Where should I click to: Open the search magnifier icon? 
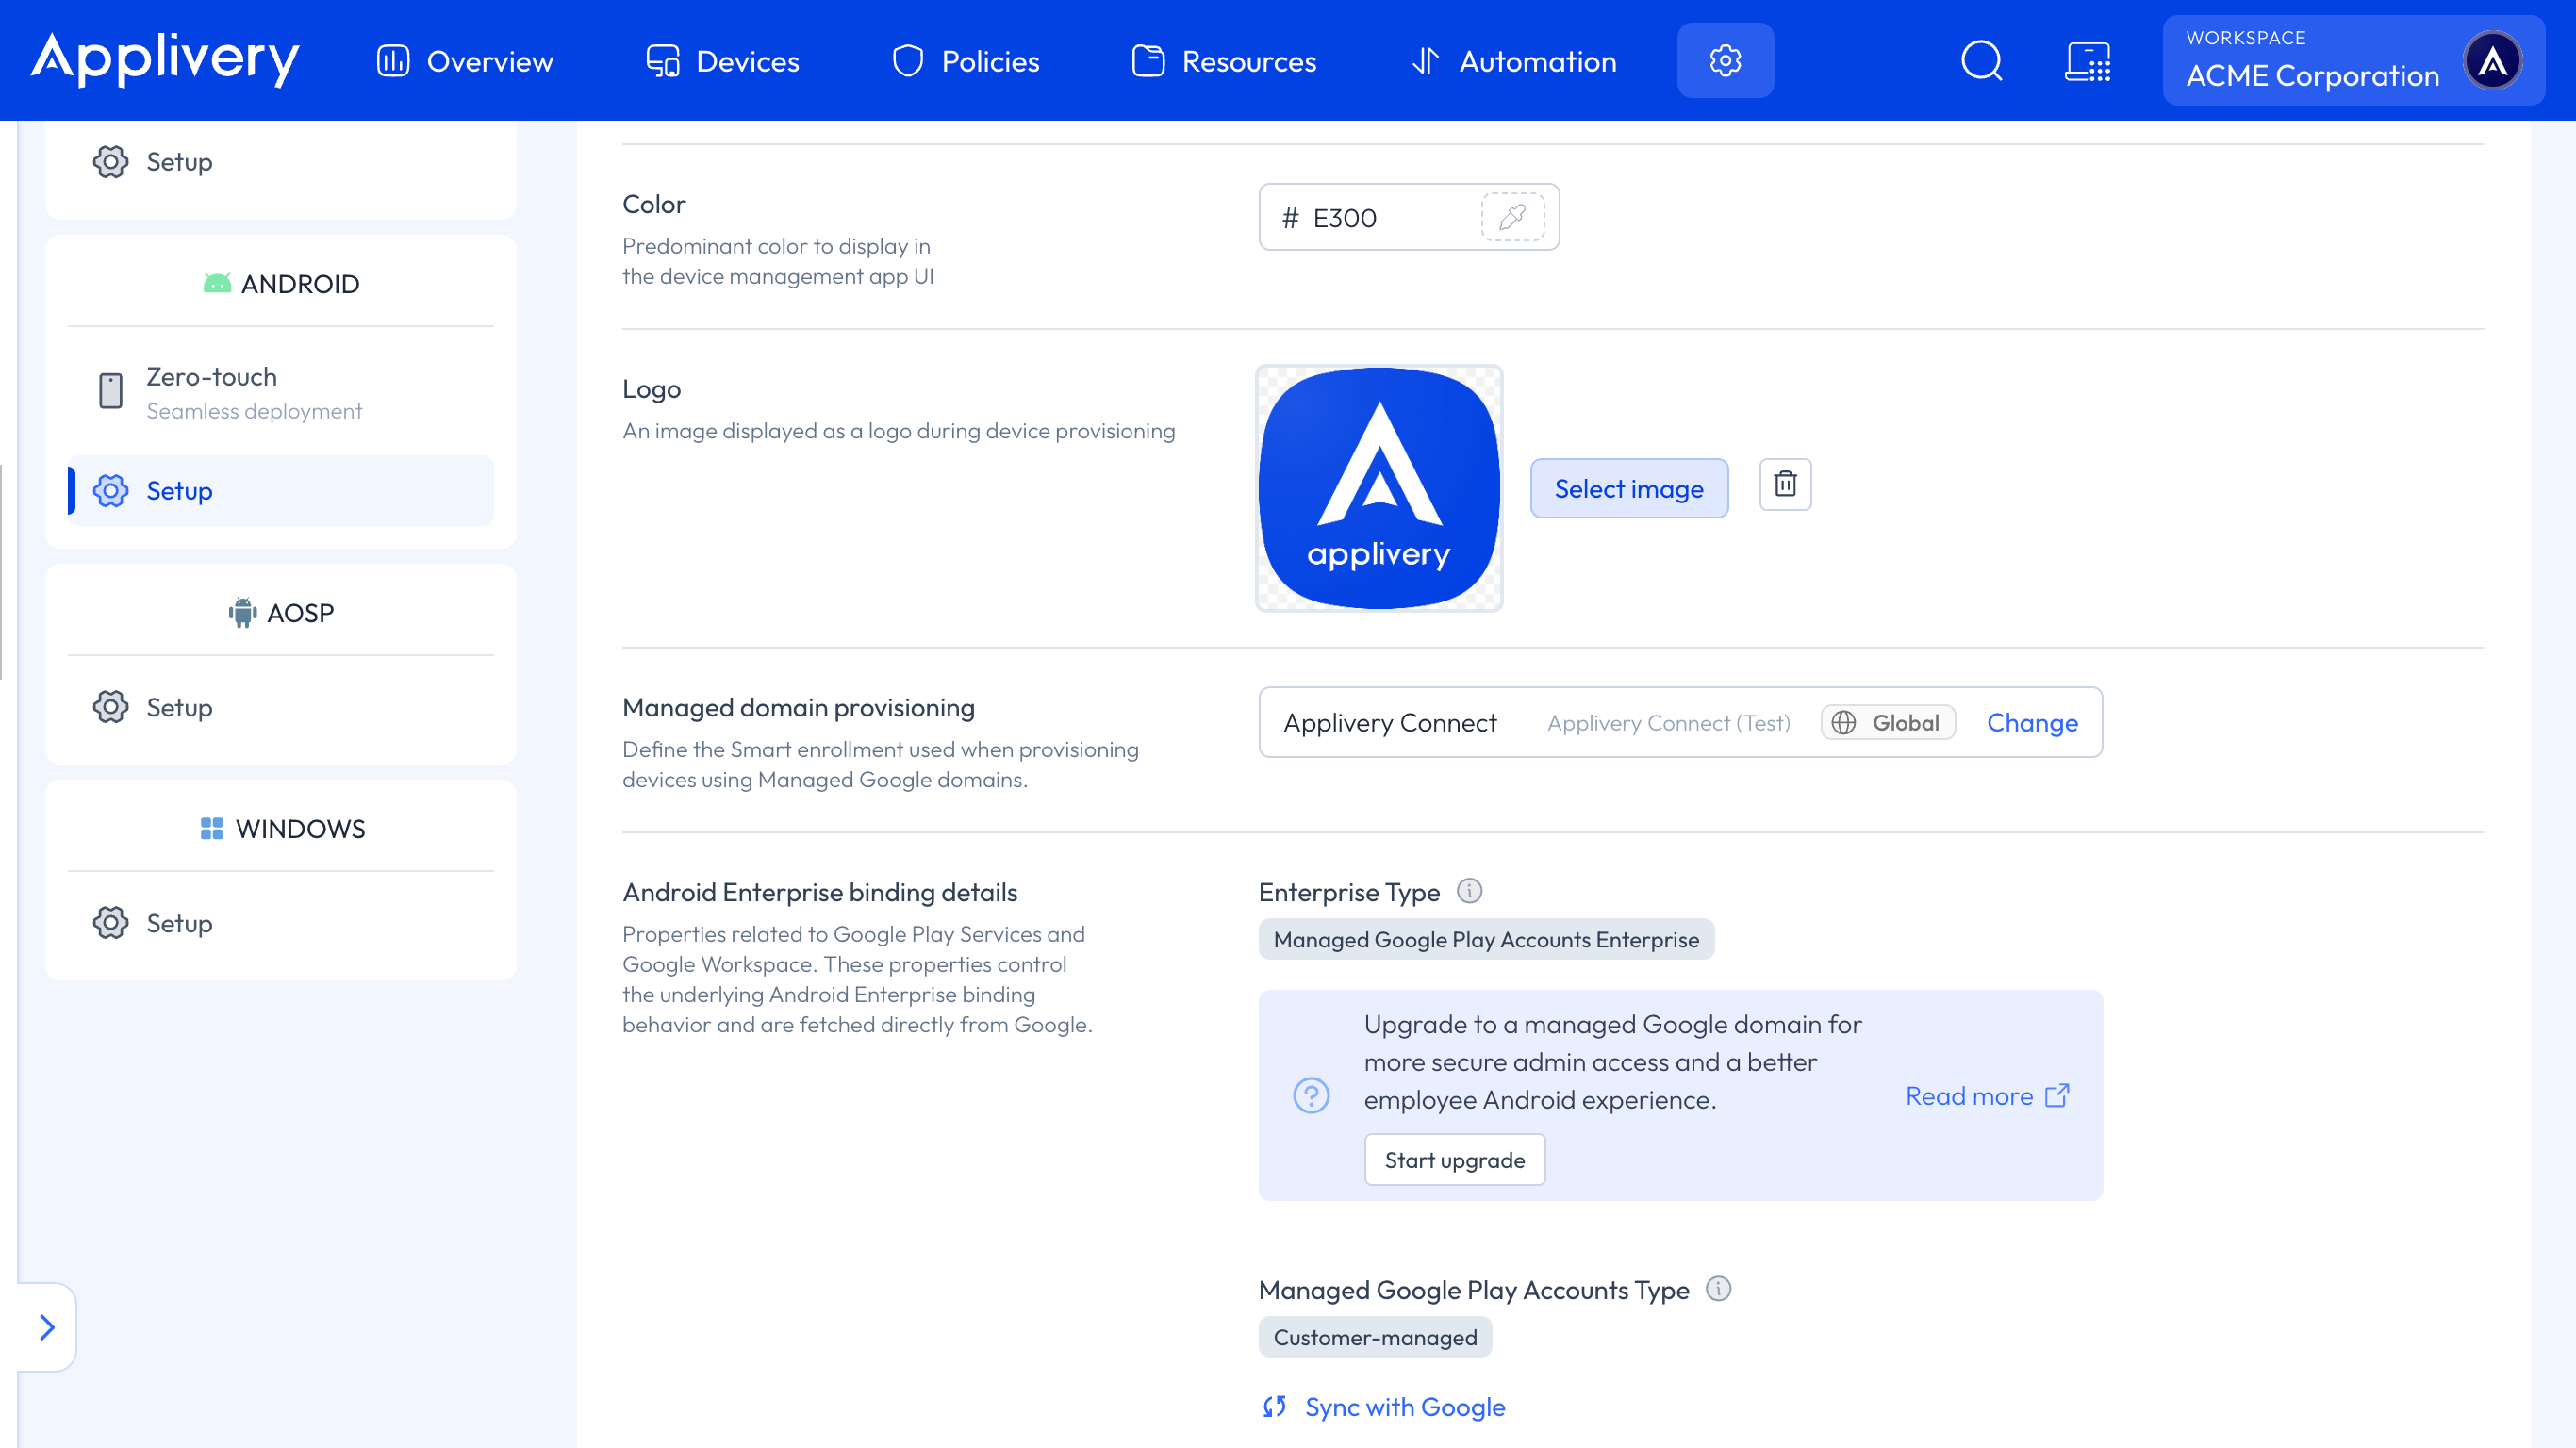tap(1981, 60)
